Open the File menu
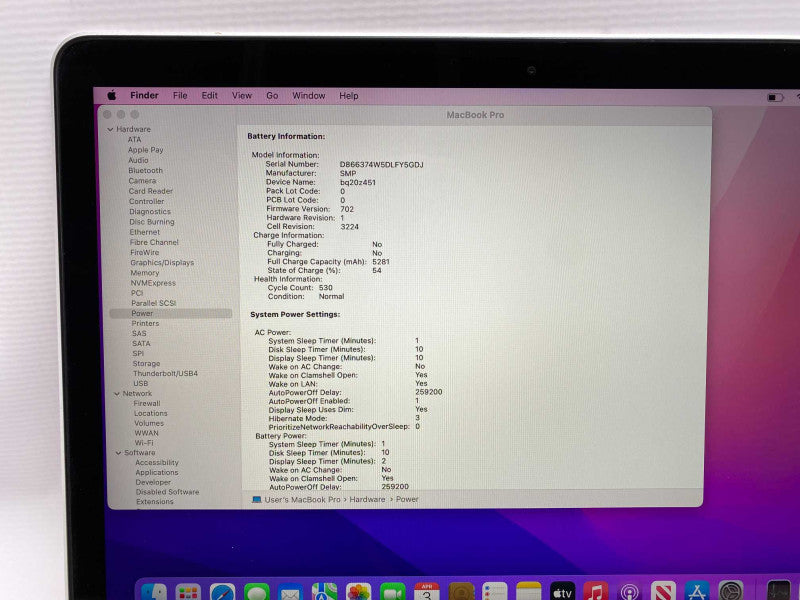The image size is (800, 600). tap(180, 95)
